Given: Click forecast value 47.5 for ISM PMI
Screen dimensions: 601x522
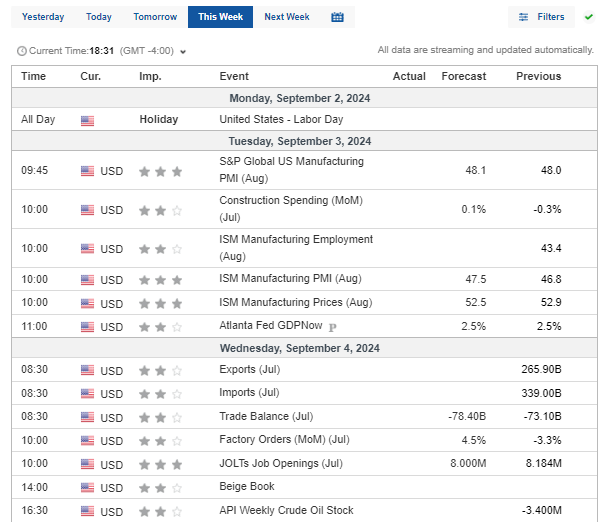Looking at the screenshot, I should point(476,279).
